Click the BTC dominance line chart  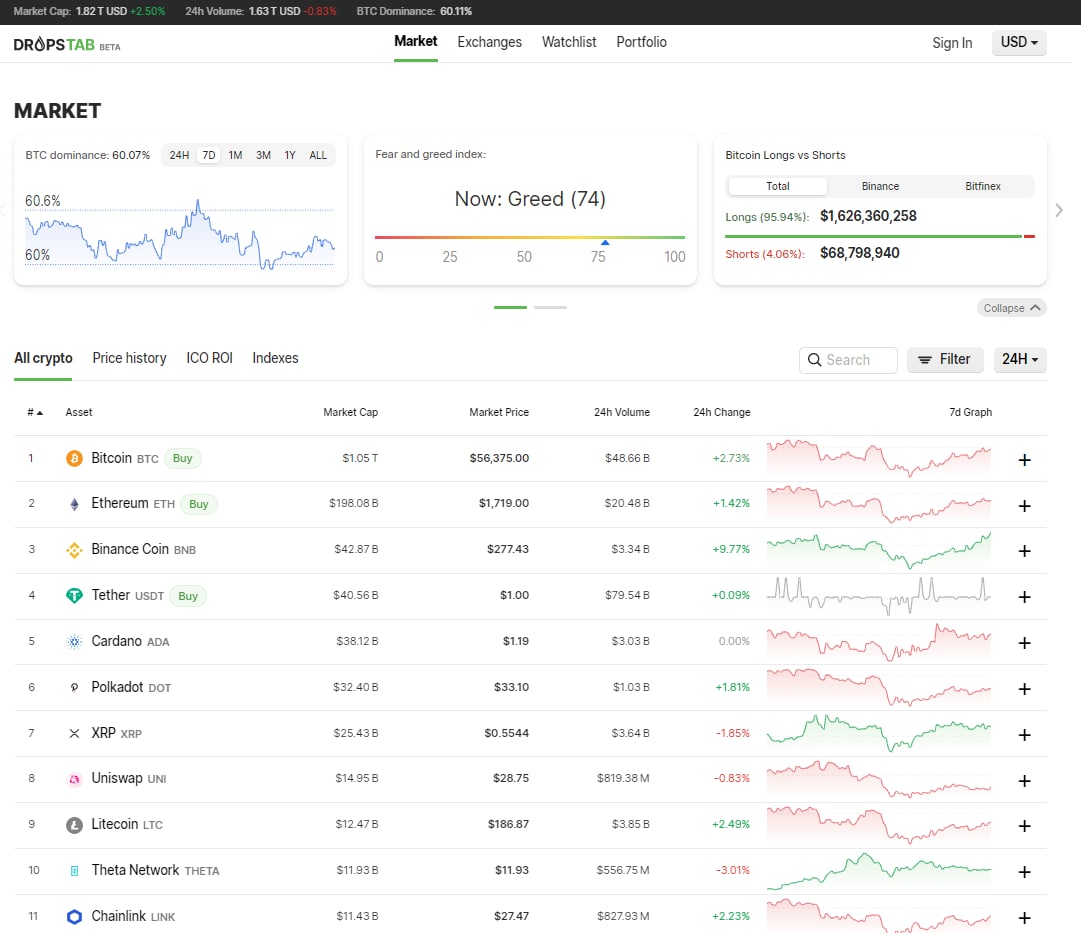click(x=179, y=232)
